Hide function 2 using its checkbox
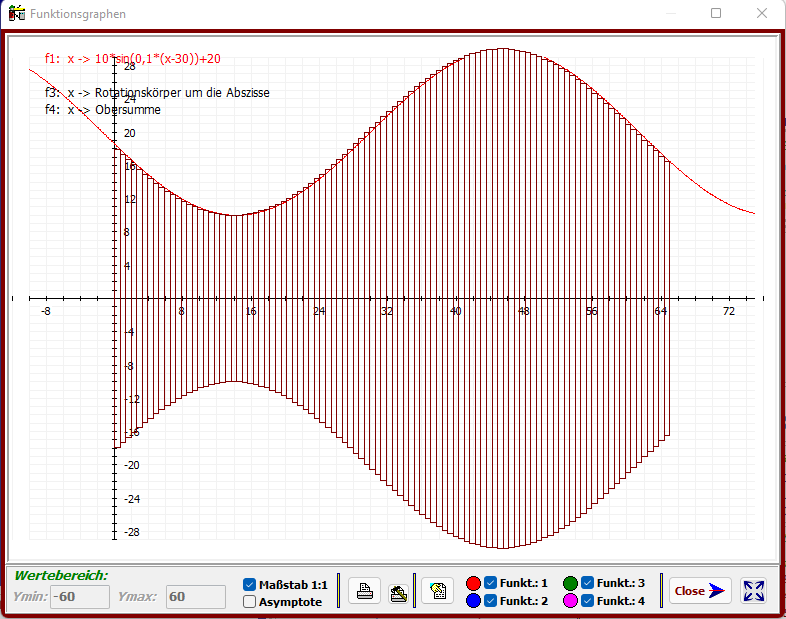Screen dimensions: 786x619 click(491, 601)
